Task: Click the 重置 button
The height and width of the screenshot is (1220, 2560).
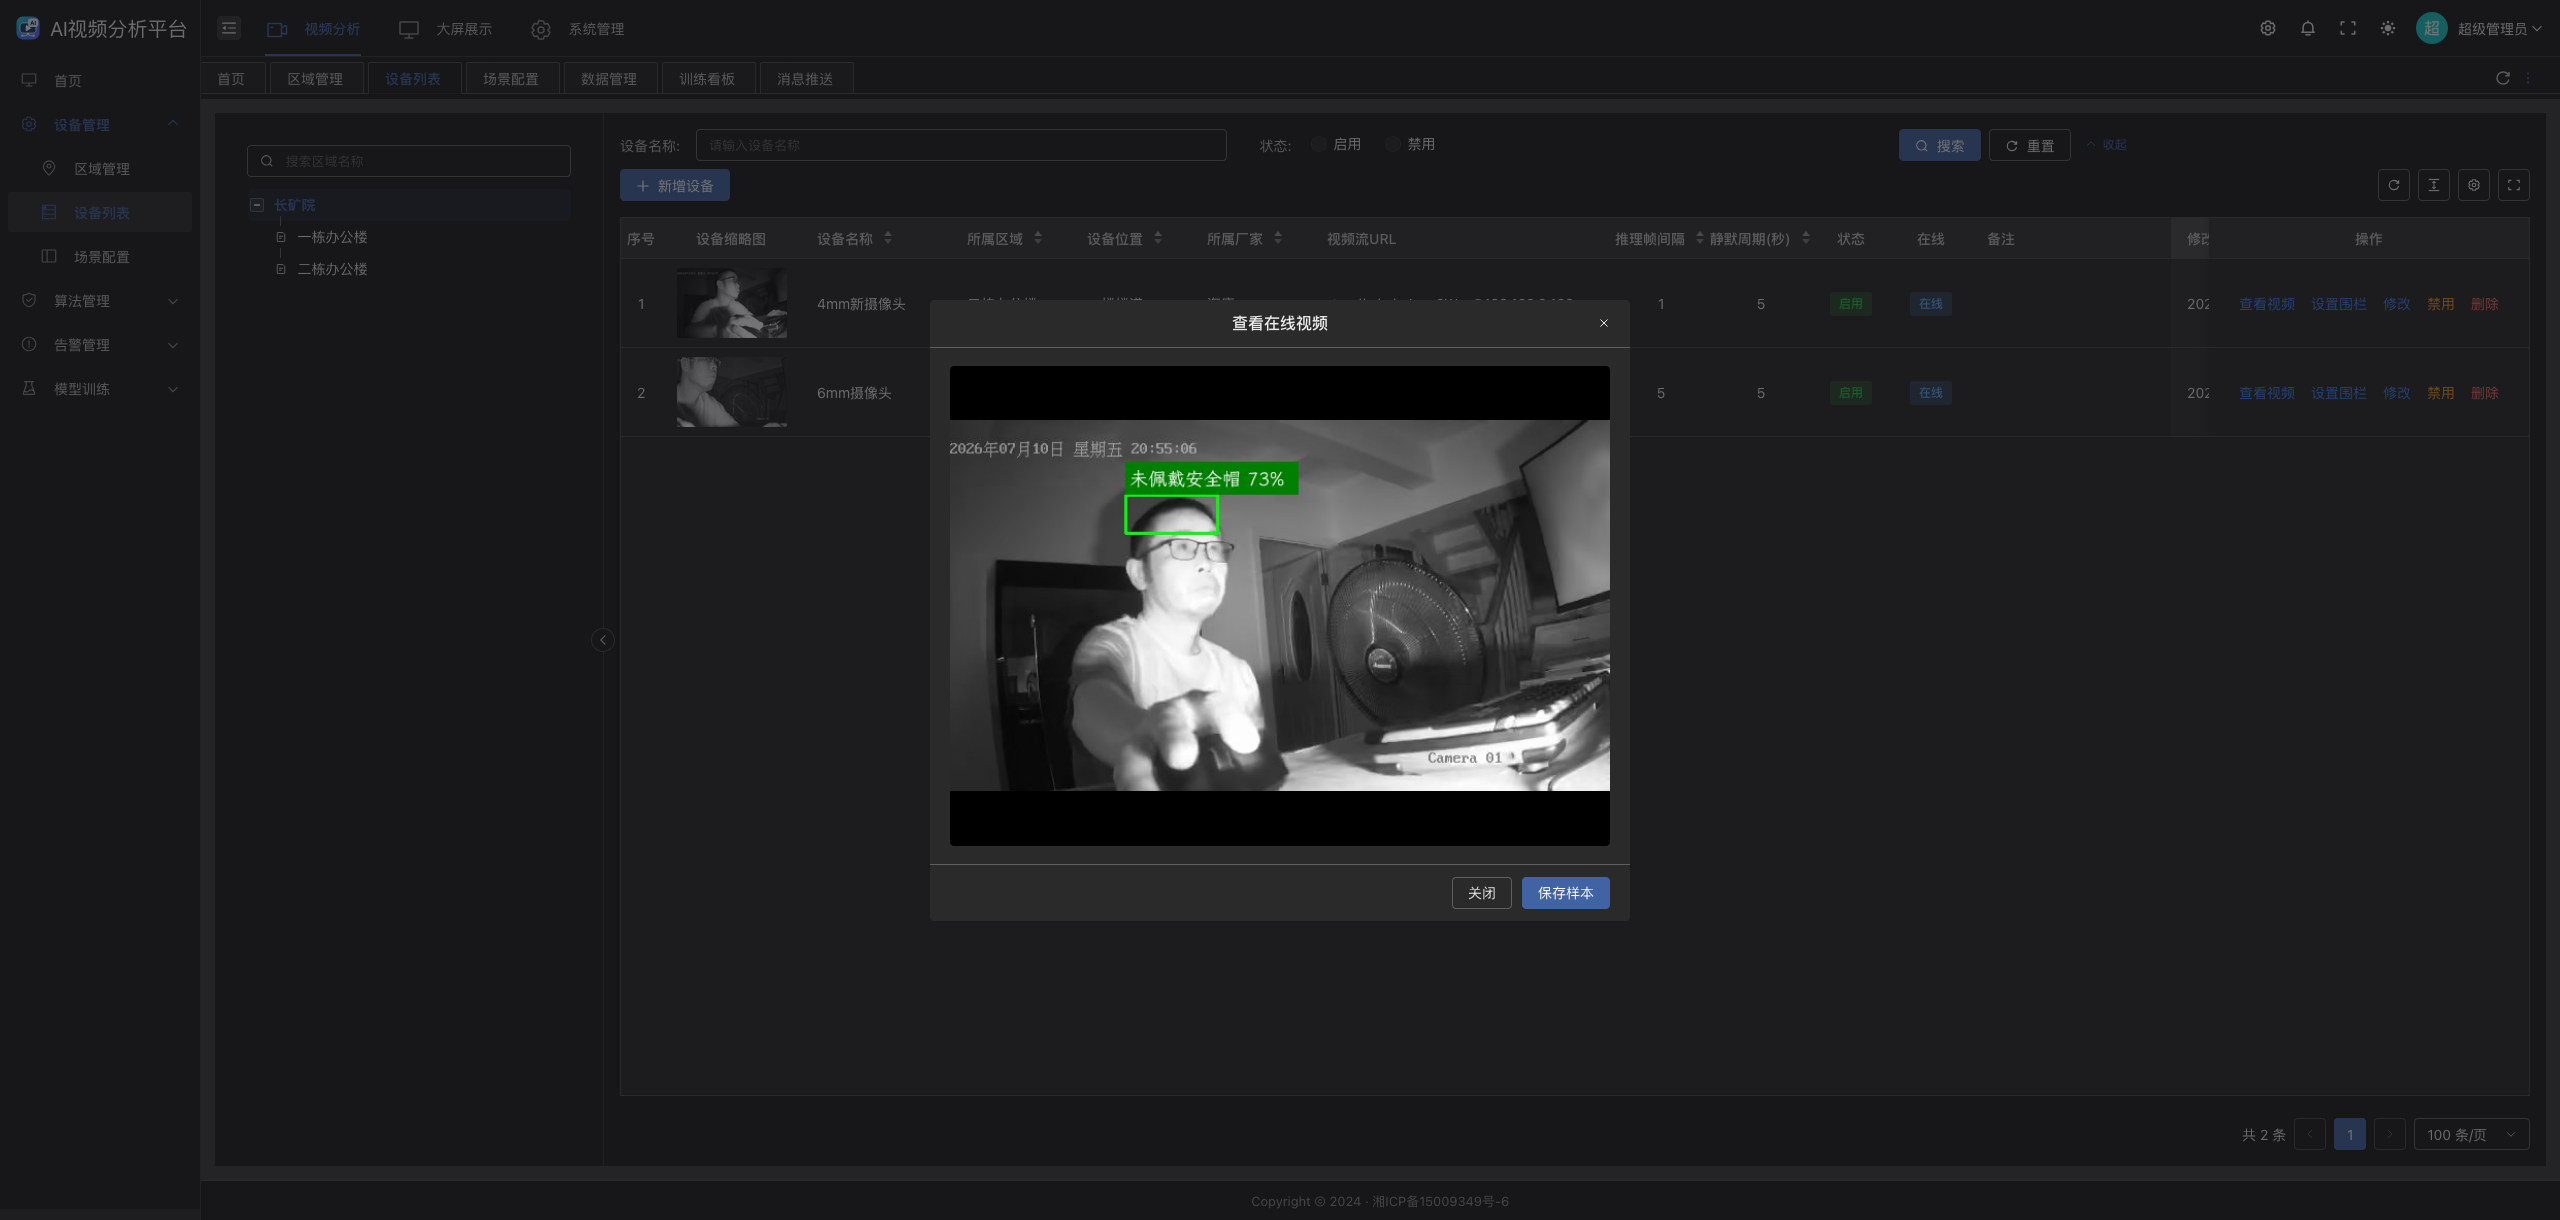Action: coord(2030,145)
